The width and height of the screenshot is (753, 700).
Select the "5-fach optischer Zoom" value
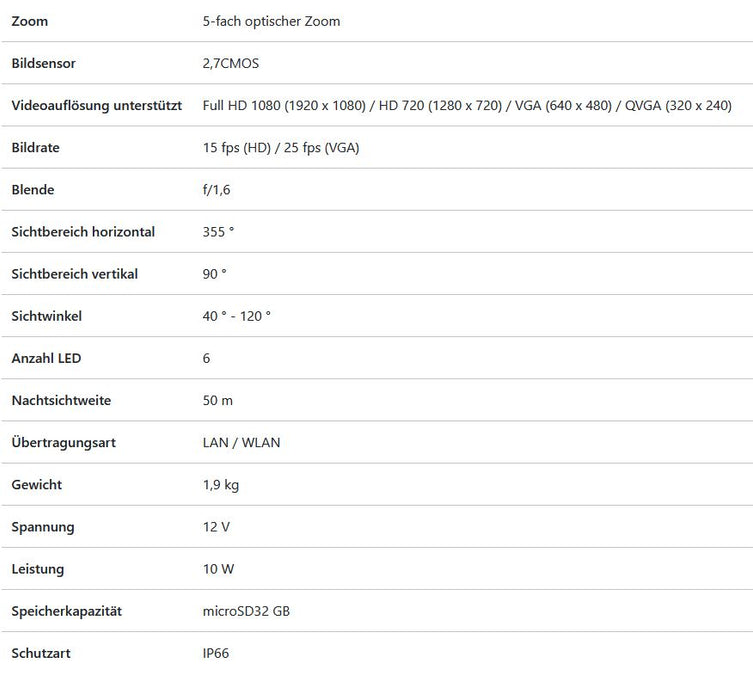click(x=271, y=21)
